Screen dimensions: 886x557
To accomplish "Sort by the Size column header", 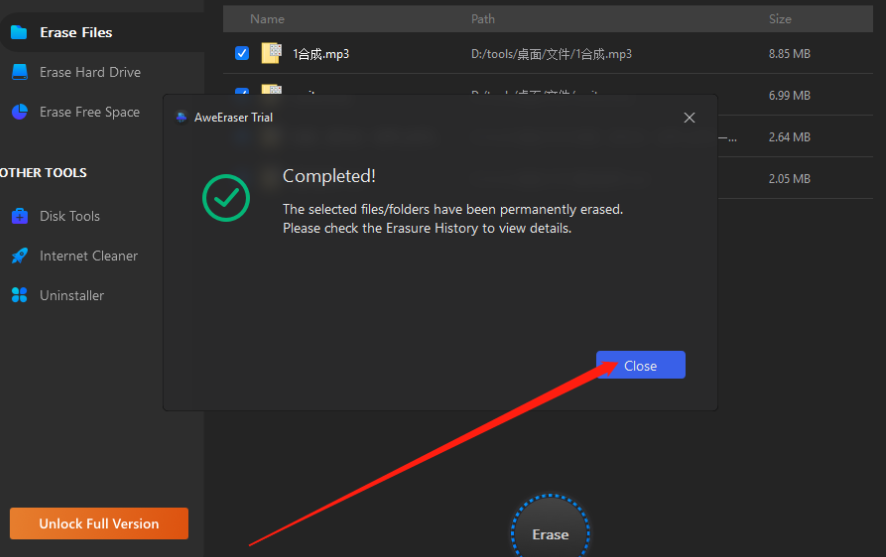I will pos(780,19).
